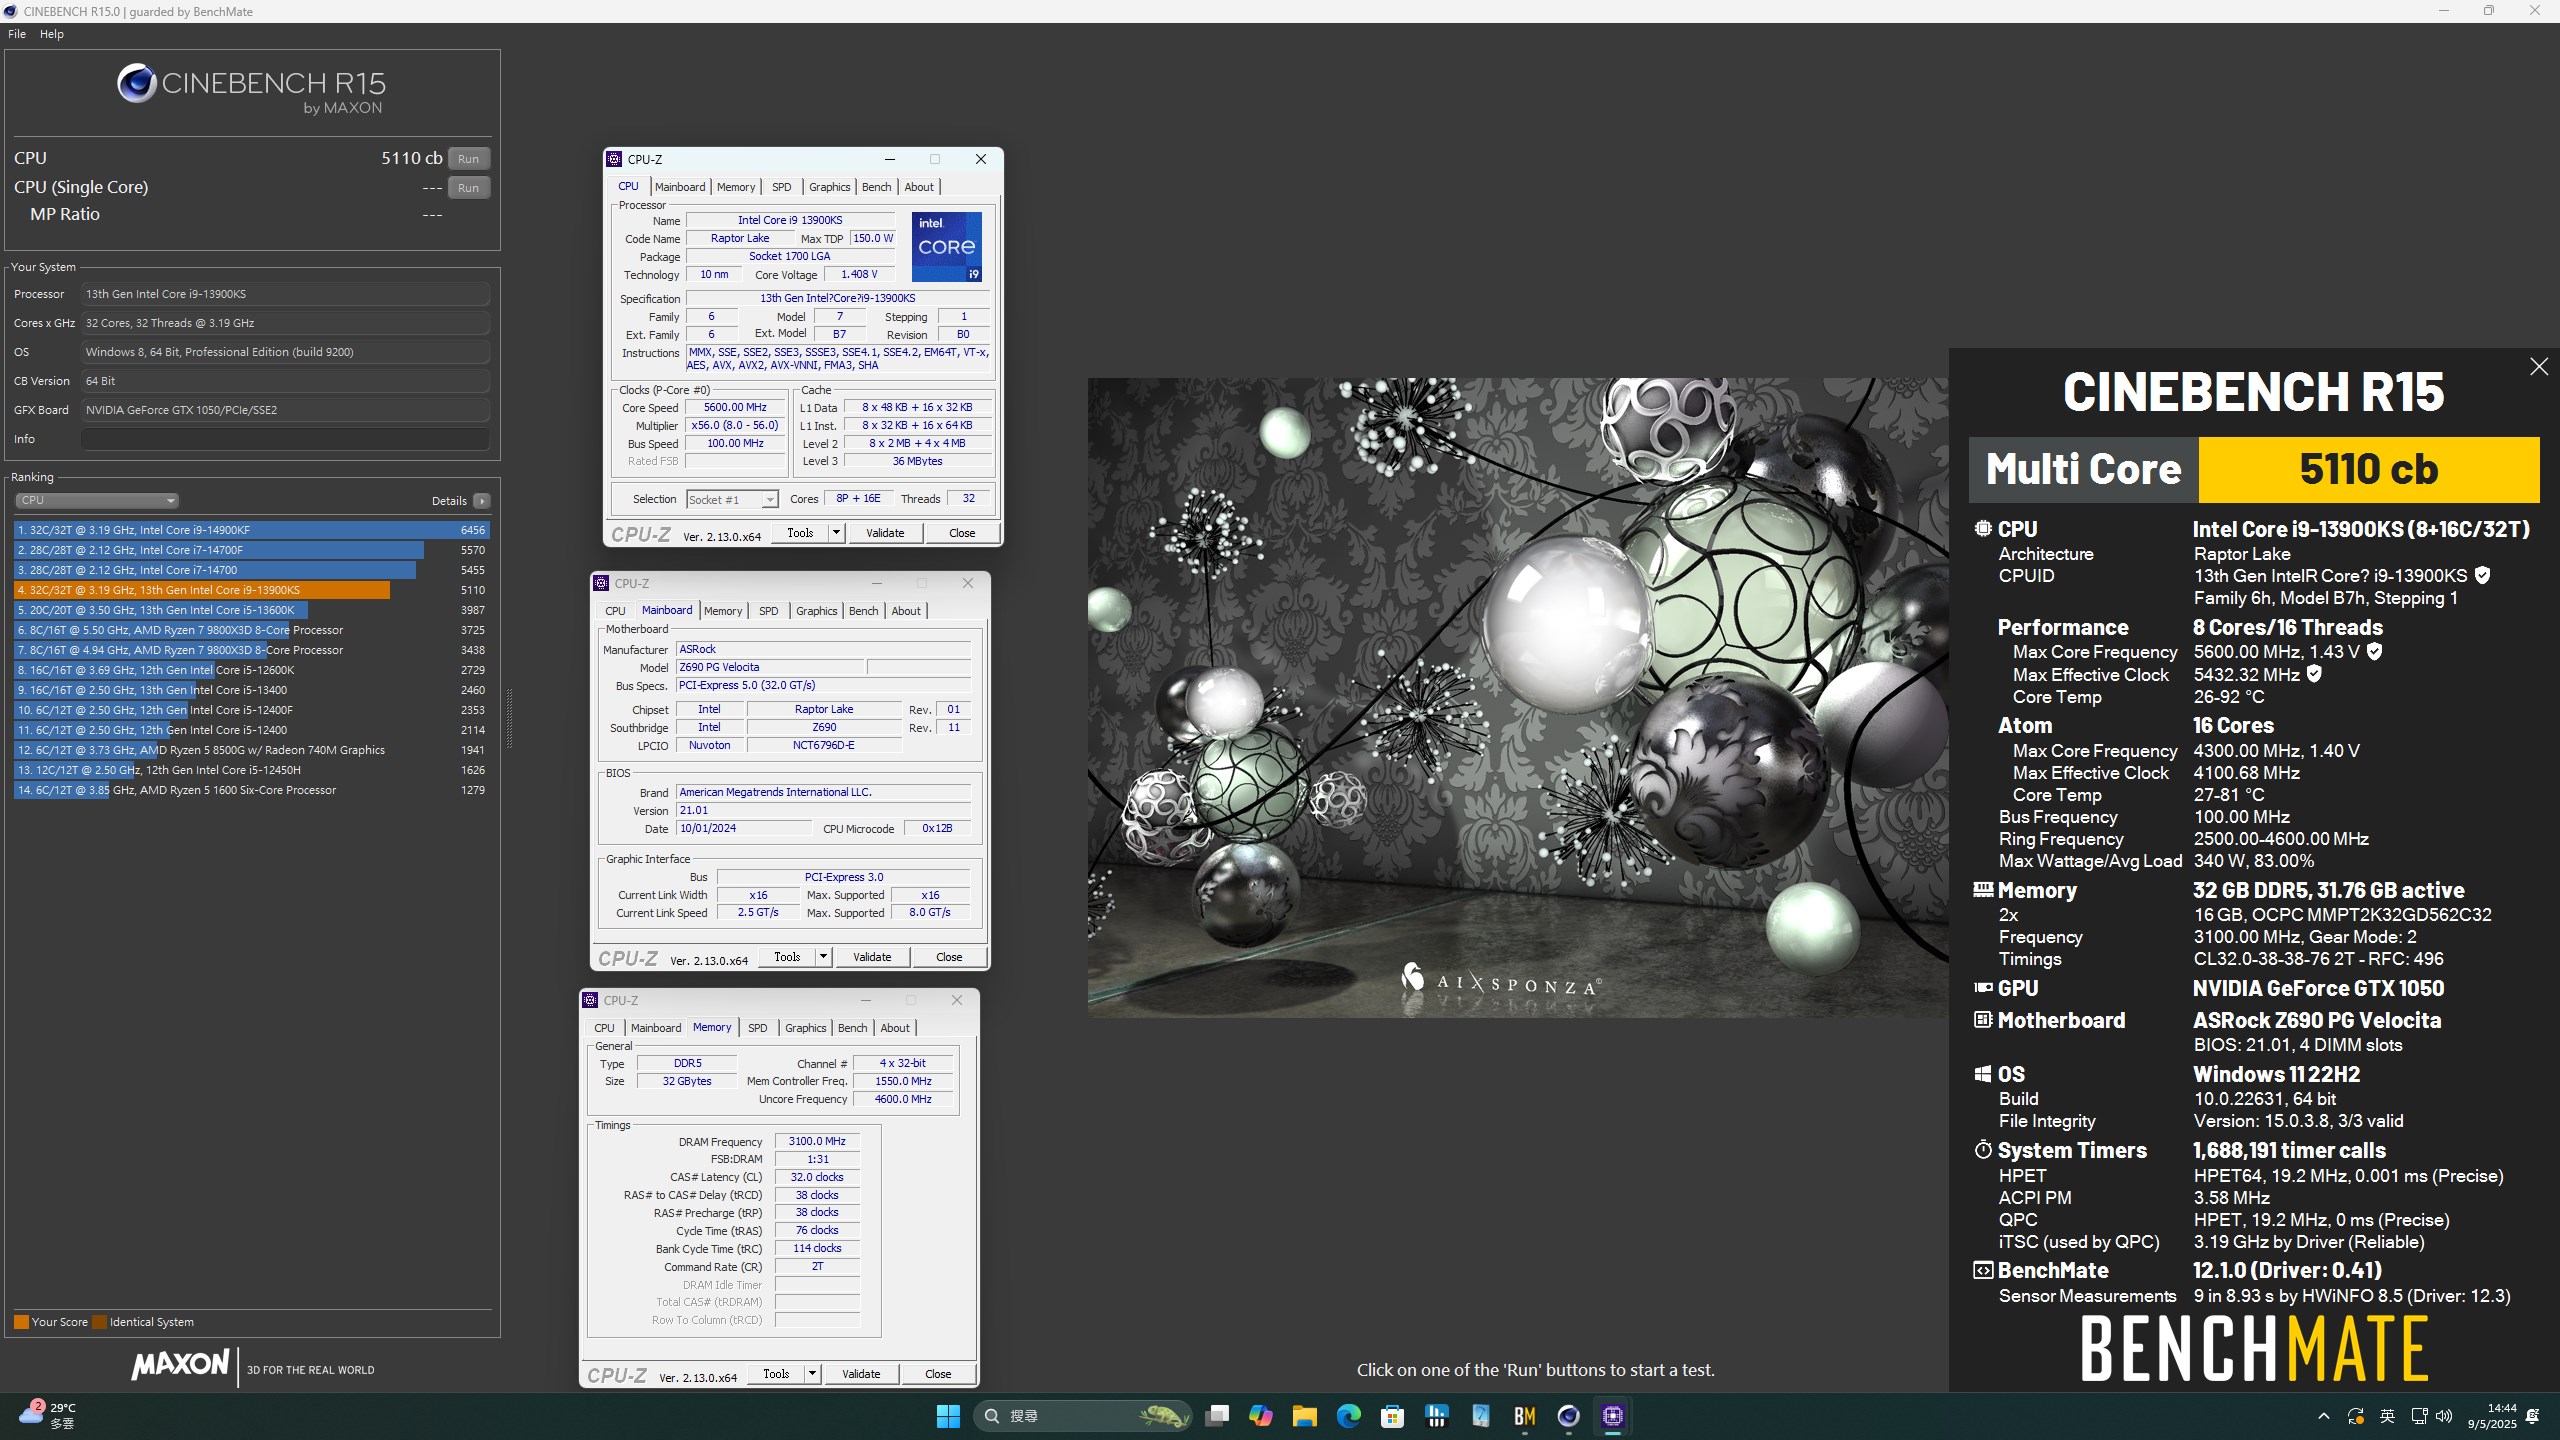
Task: Select ranking entry Intel Core i9-14900KF
Action: click(x=251, y=530)
